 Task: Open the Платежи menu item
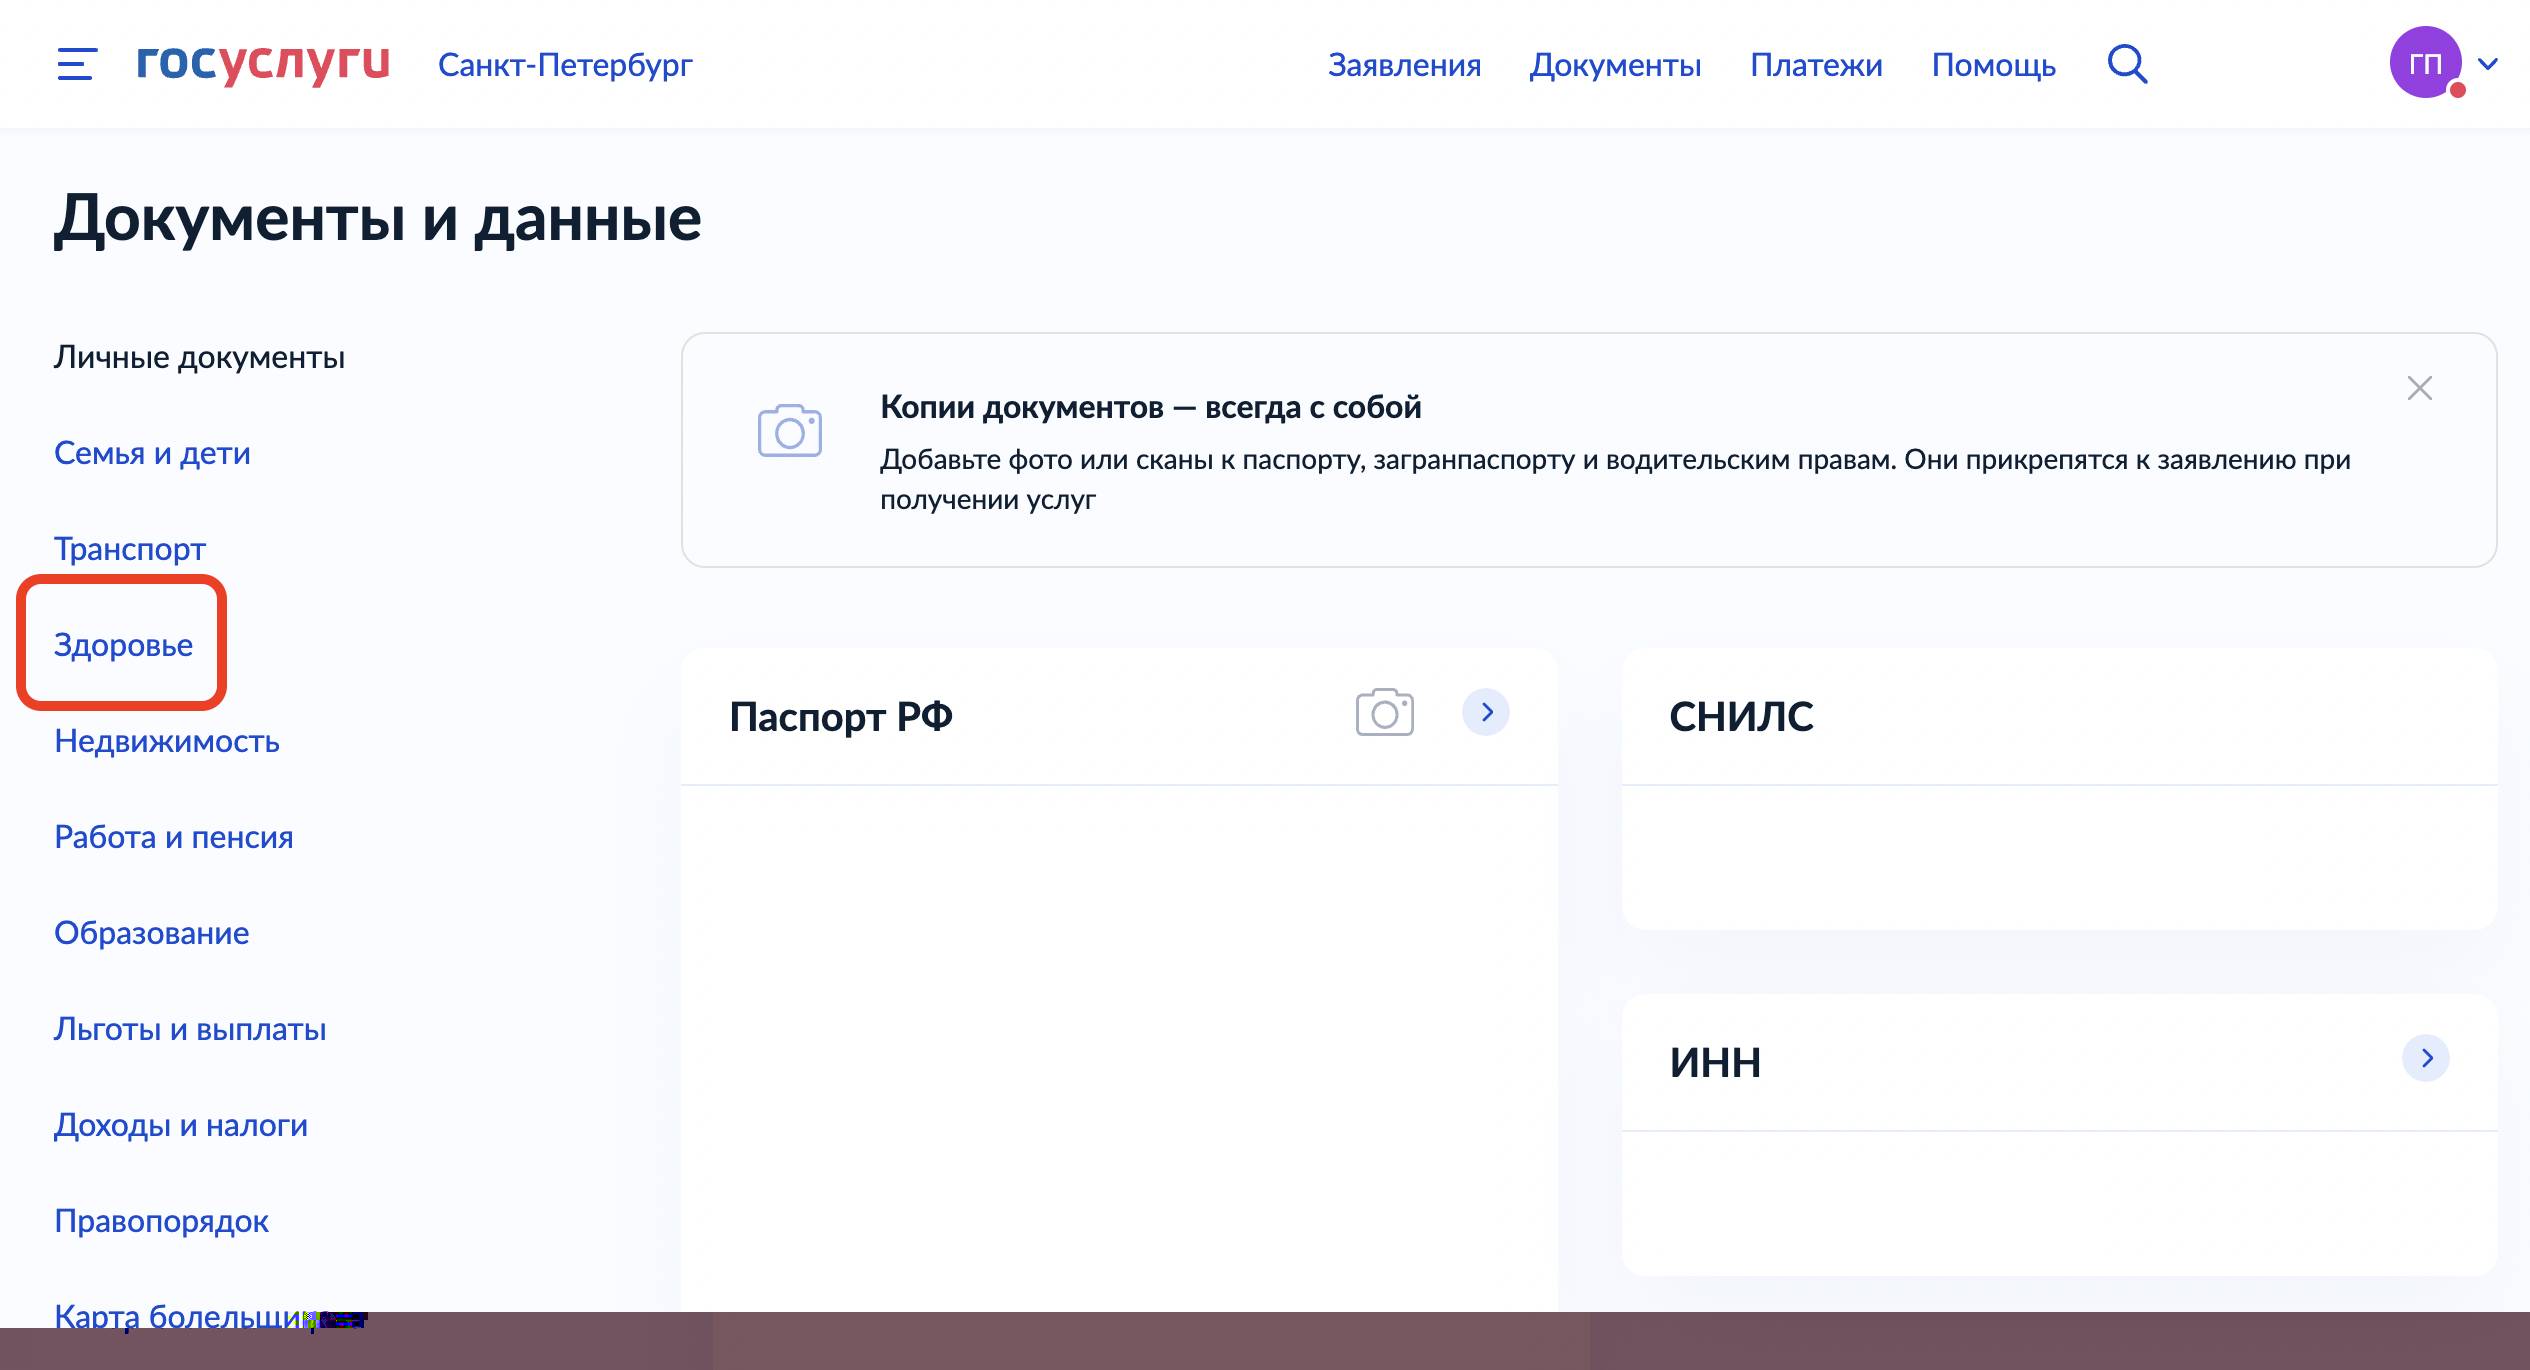1816,65
